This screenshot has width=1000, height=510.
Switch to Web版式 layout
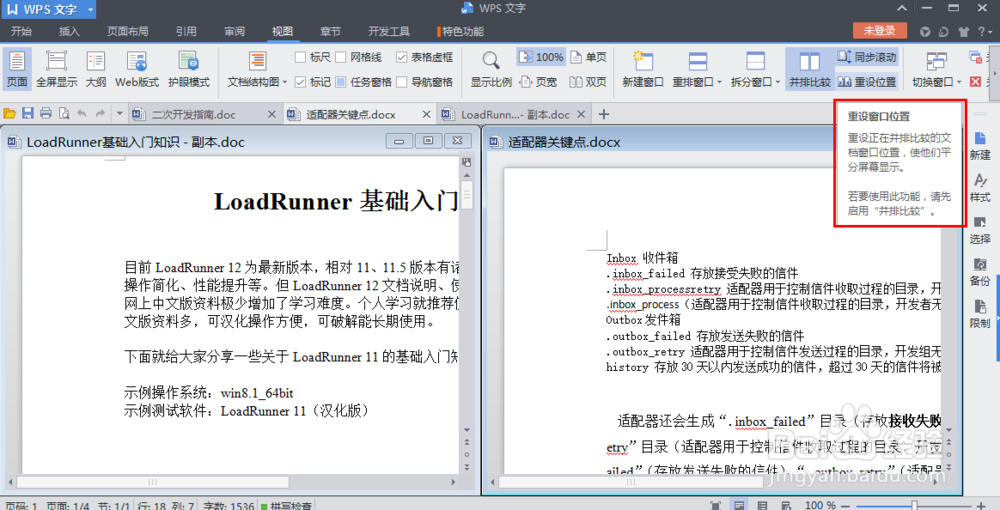136,69
